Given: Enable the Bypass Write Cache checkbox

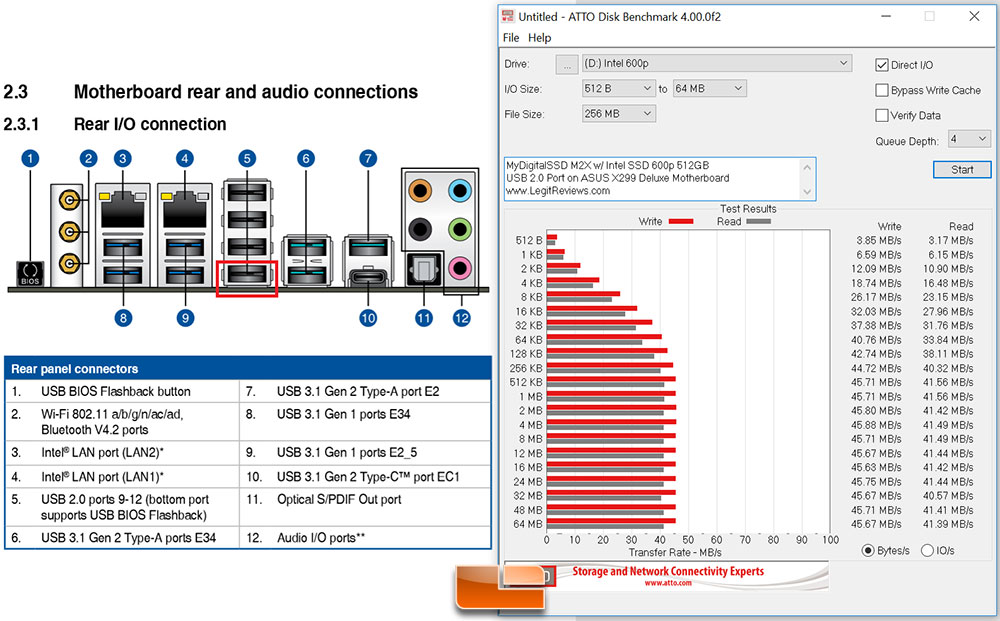Looking at the screenshot, I should [882, 91].
